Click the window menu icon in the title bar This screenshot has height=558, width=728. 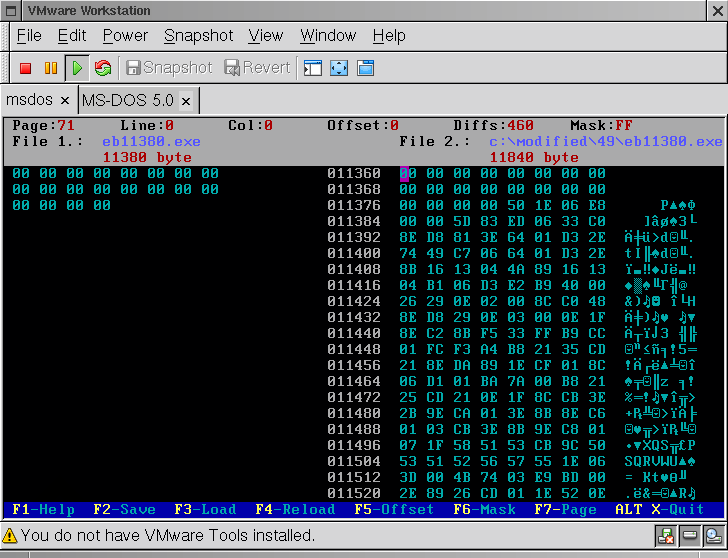[11, 11]
